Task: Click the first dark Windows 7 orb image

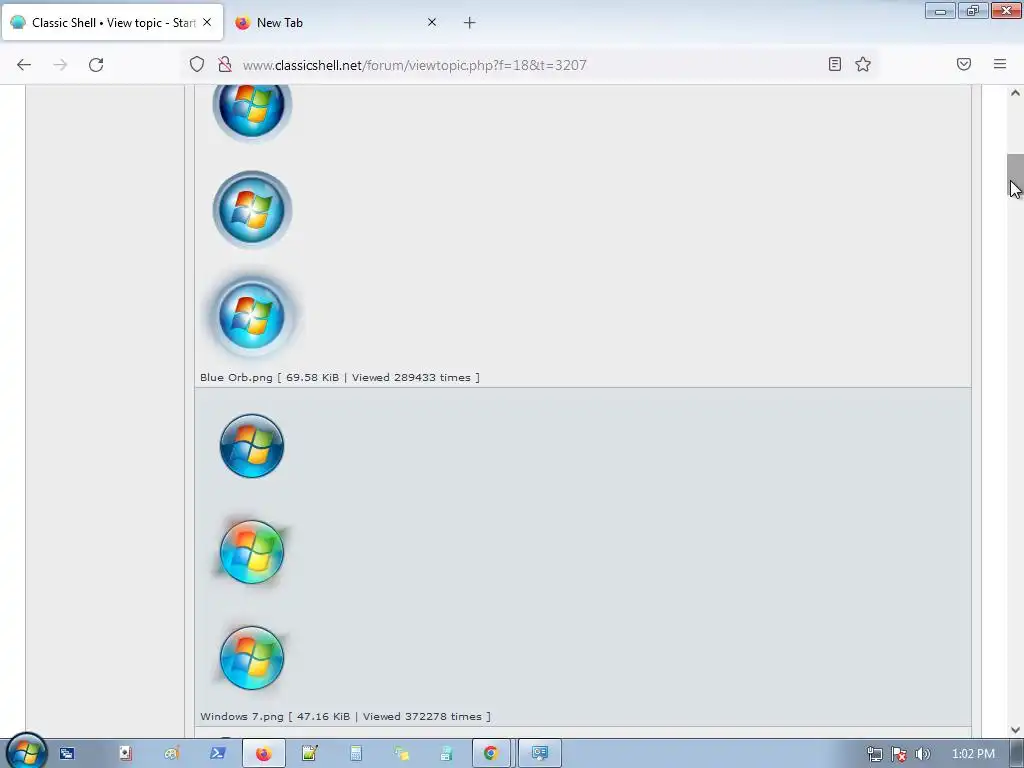Action: (252, 446)
